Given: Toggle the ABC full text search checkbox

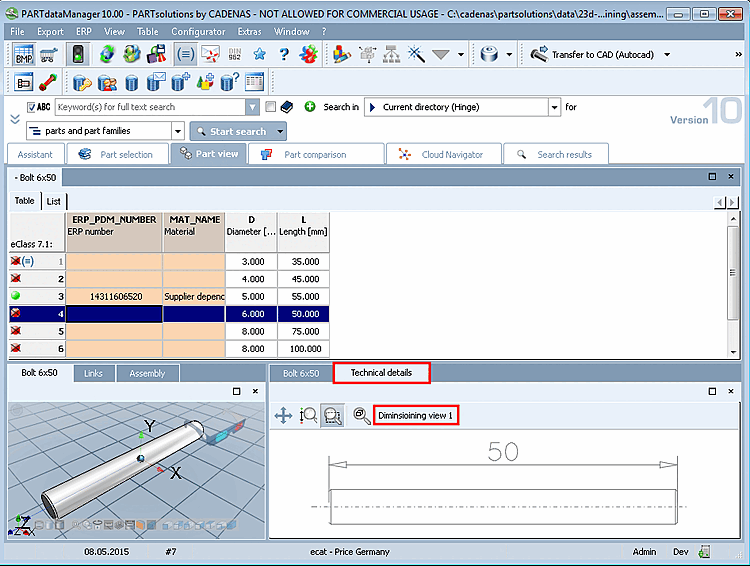Looking at the screenshot, I should [32, 107].
